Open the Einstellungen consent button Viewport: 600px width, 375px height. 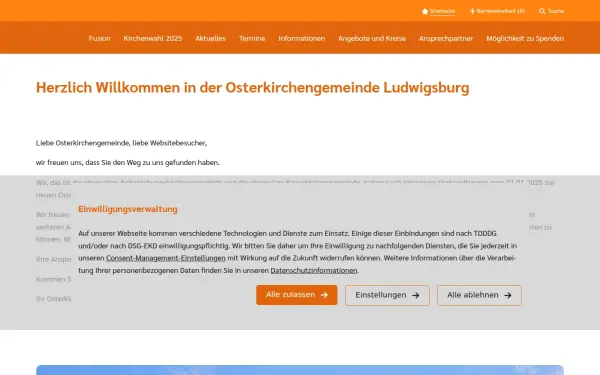click(387, 295)
